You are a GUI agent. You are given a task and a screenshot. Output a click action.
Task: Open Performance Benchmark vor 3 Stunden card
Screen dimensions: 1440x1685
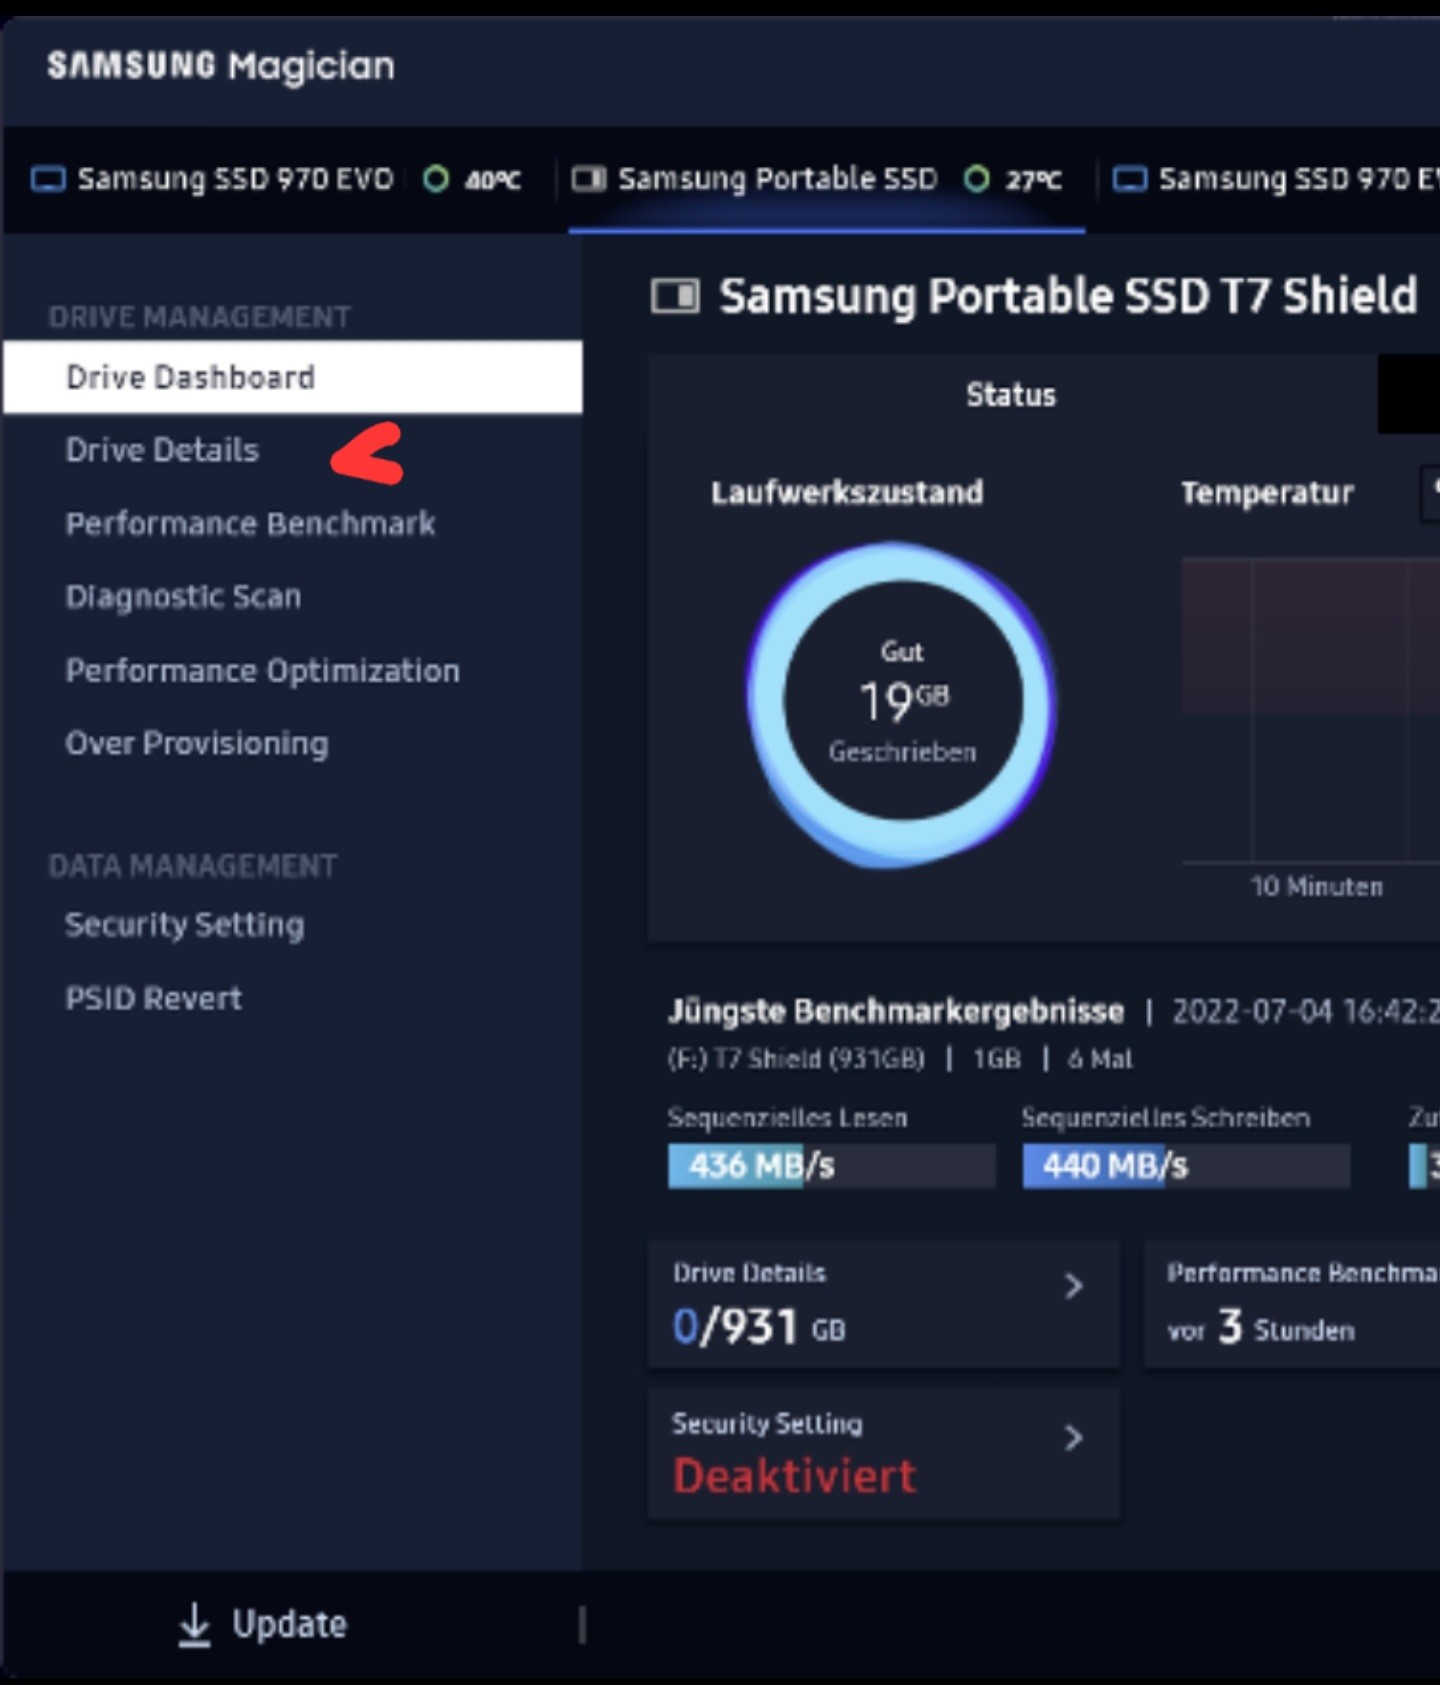tap(1292, 1305)
